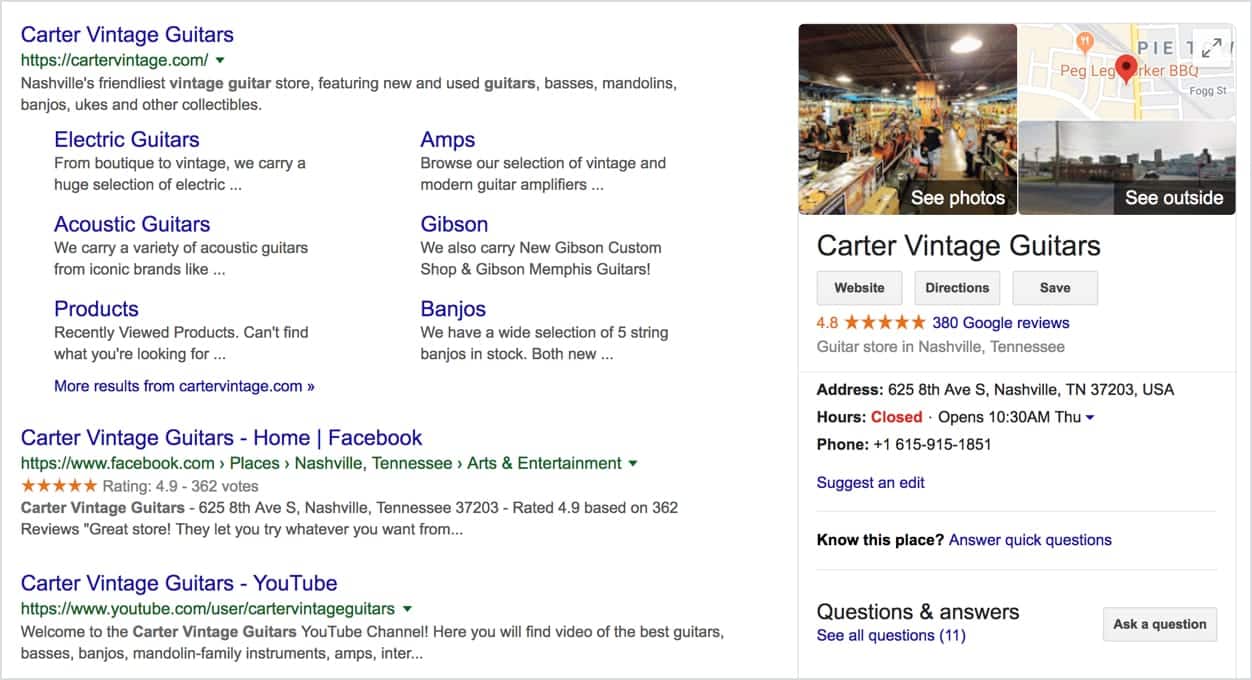Click More results from cartervintage.com
Screen dimensions: 1252x680
184,386
